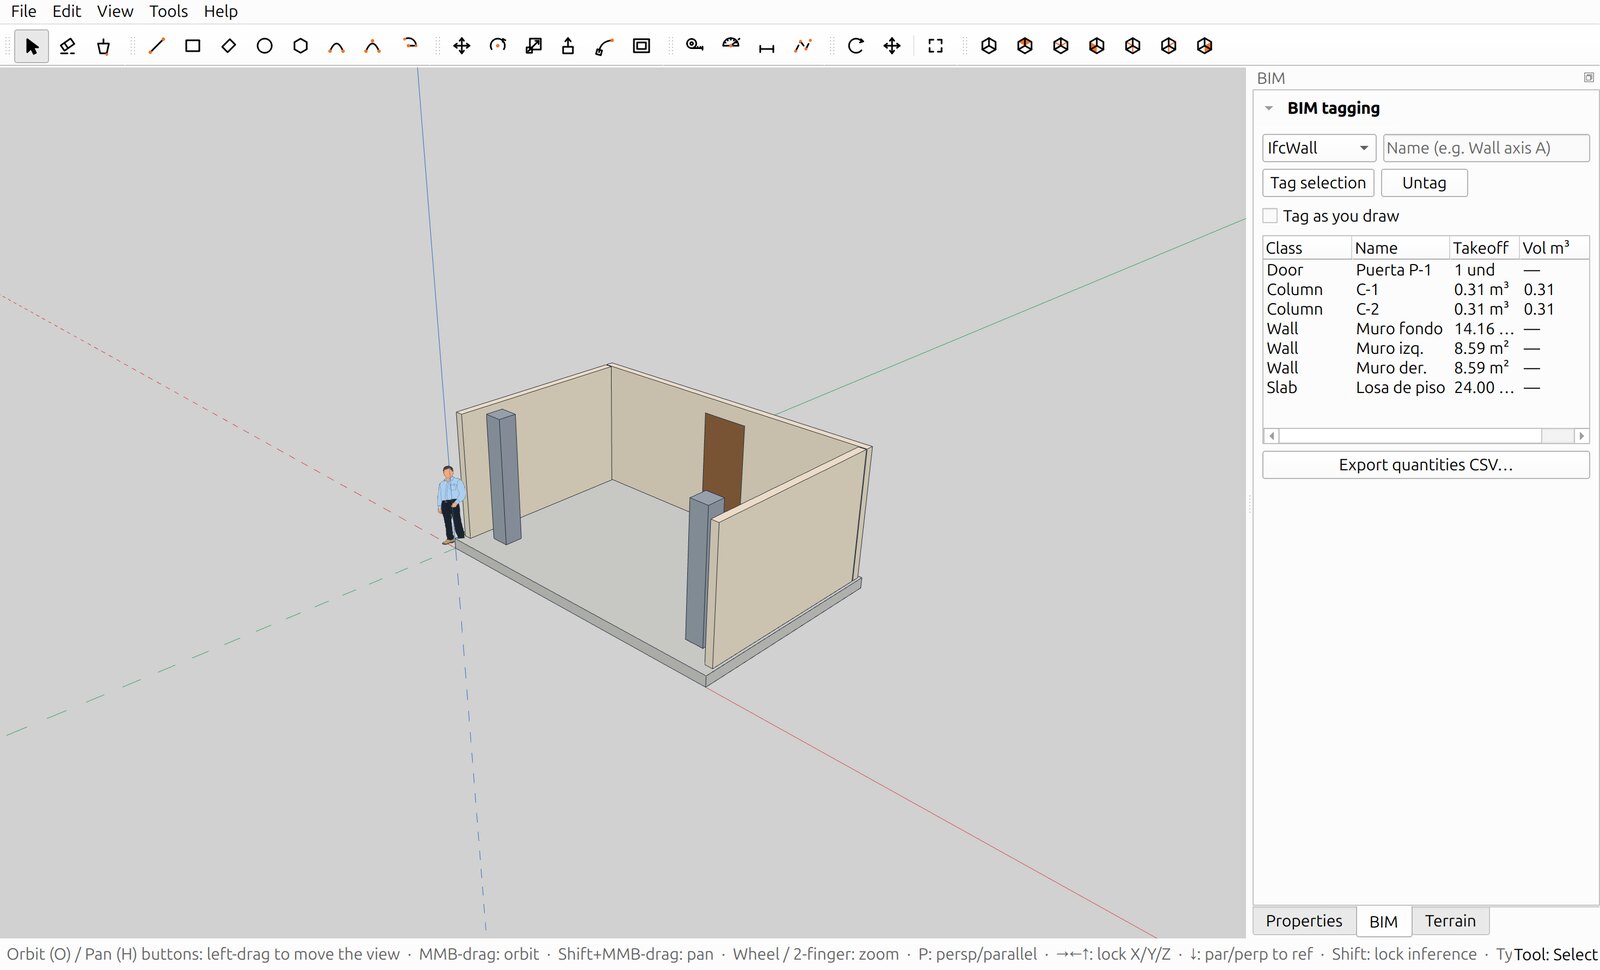Screen dimensions: 1600x970
Task: Activate the Line drawing tool
Action: click(x=157, y=46)
